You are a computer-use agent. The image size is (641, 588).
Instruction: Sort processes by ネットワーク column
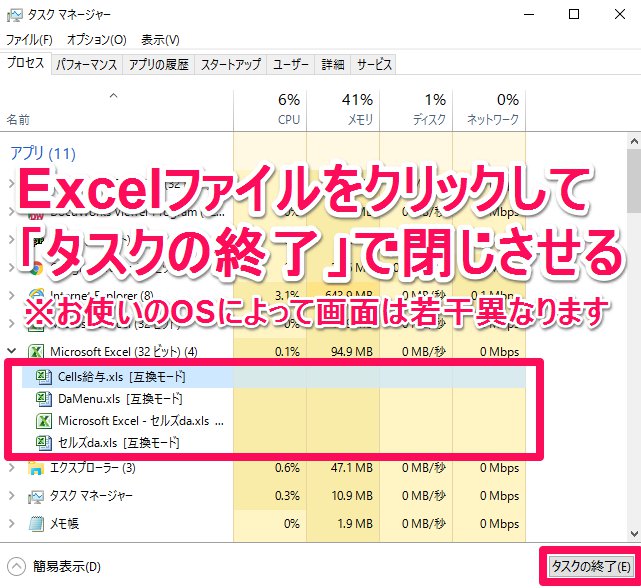pyautogui.click(x=489, y=111)
